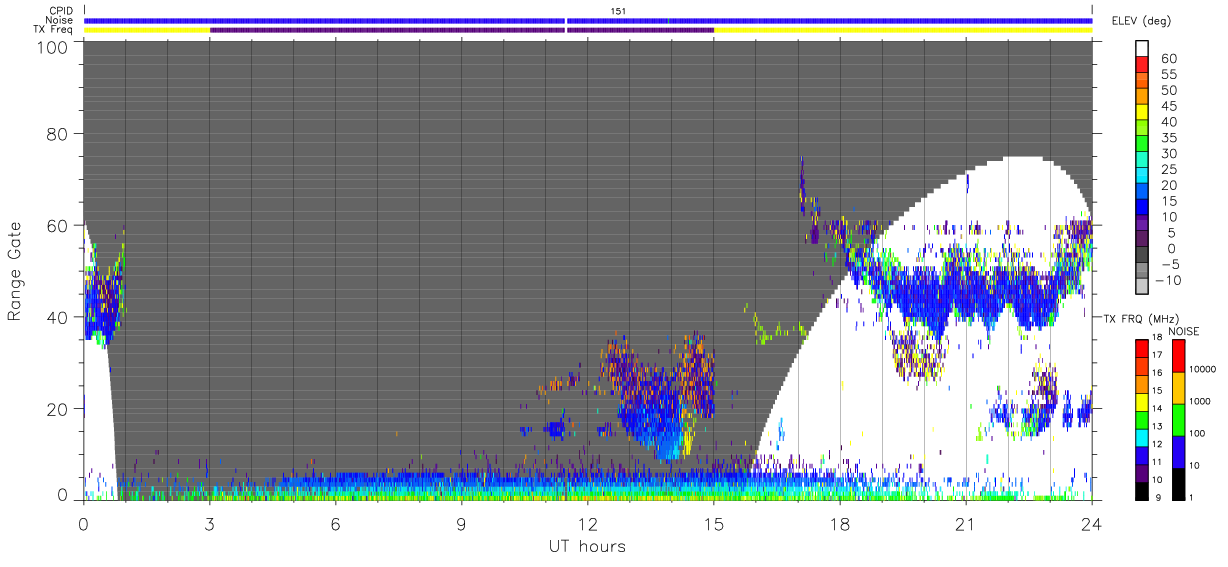Click the red 17–18 MHz TX FRQ swatch
1228x567 pixels.
[1143, 349]
